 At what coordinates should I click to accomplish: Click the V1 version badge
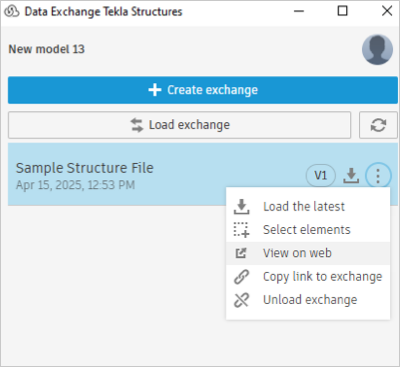(x=321, y=175)
